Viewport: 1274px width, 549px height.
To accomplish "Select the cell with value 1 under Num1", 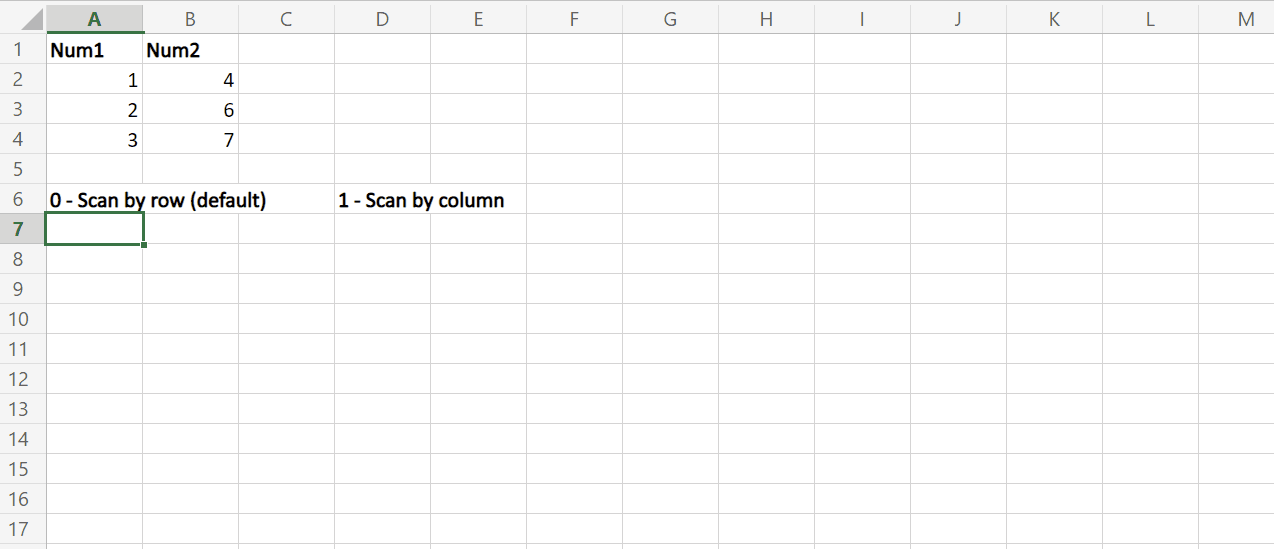I will click(x=94, y=80).
